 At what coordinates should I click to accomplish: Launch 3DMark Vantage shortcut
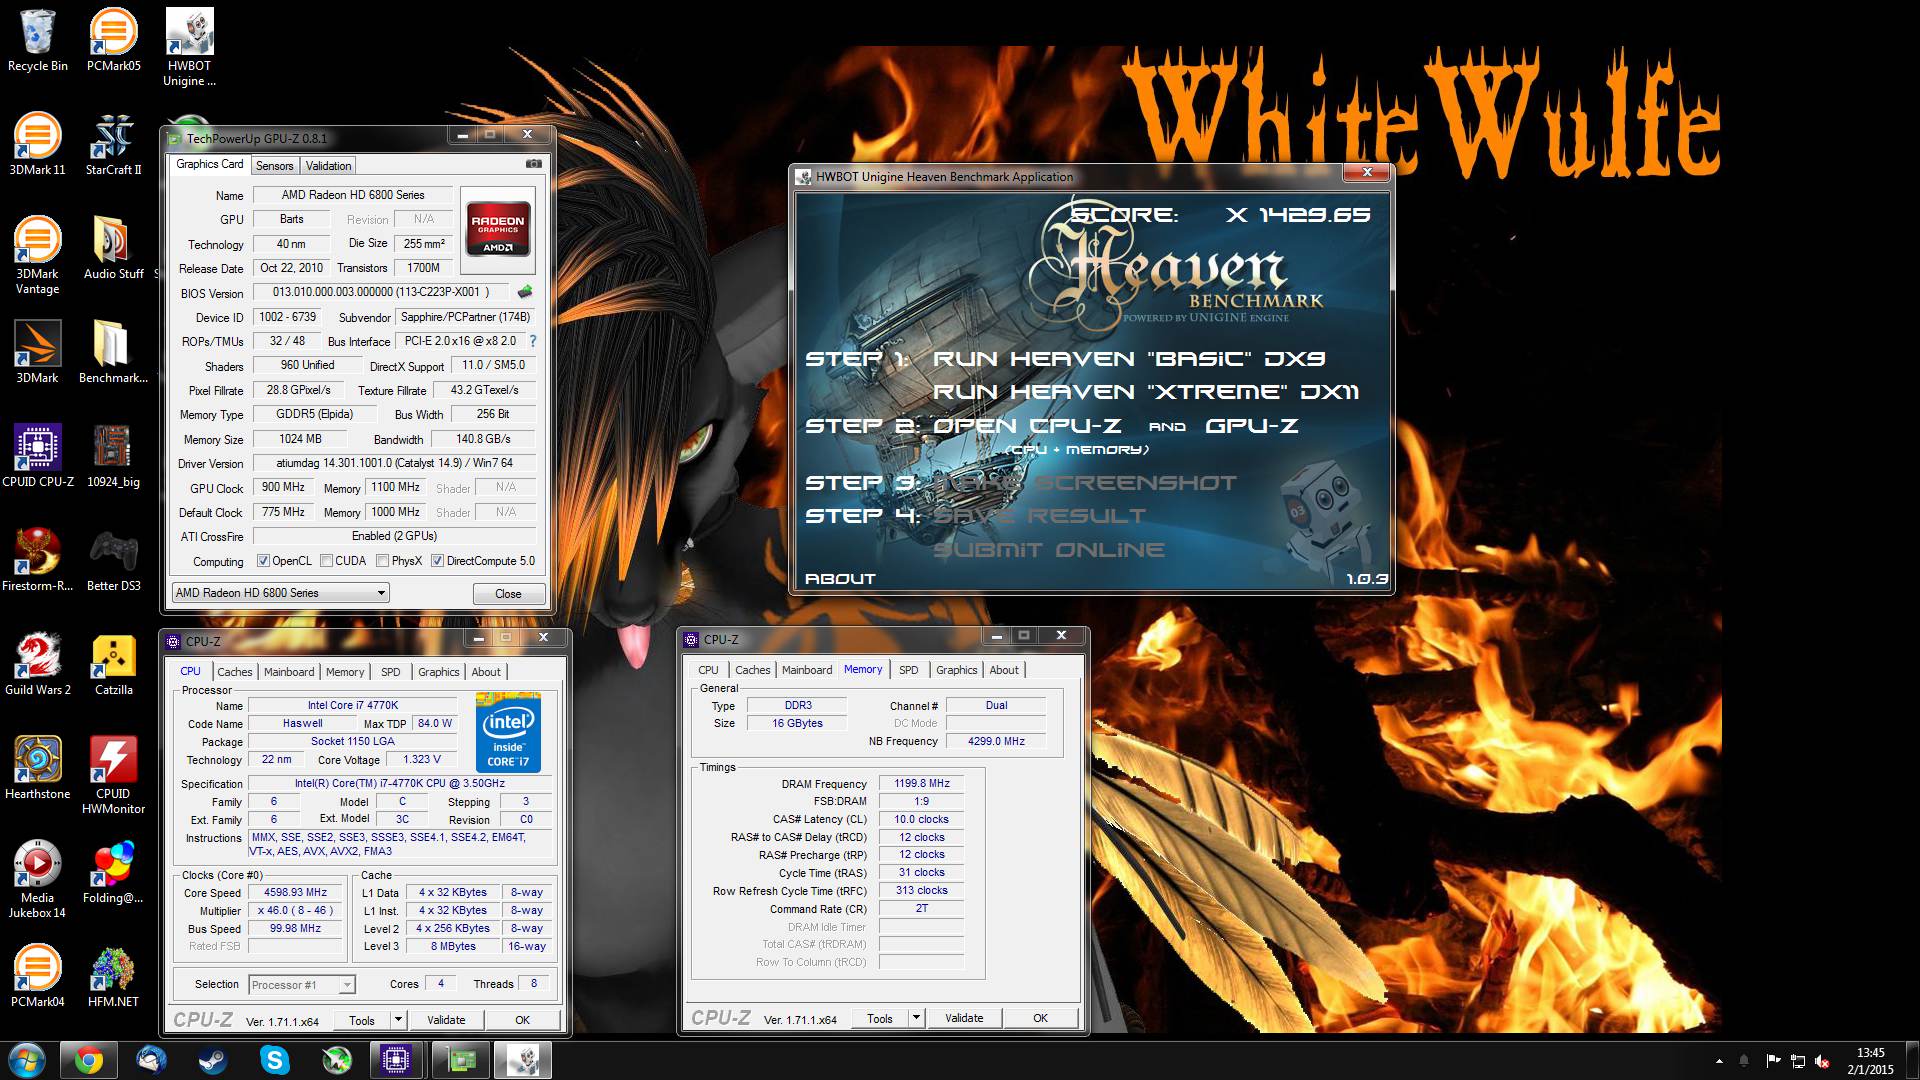click(x=37, y=255)
